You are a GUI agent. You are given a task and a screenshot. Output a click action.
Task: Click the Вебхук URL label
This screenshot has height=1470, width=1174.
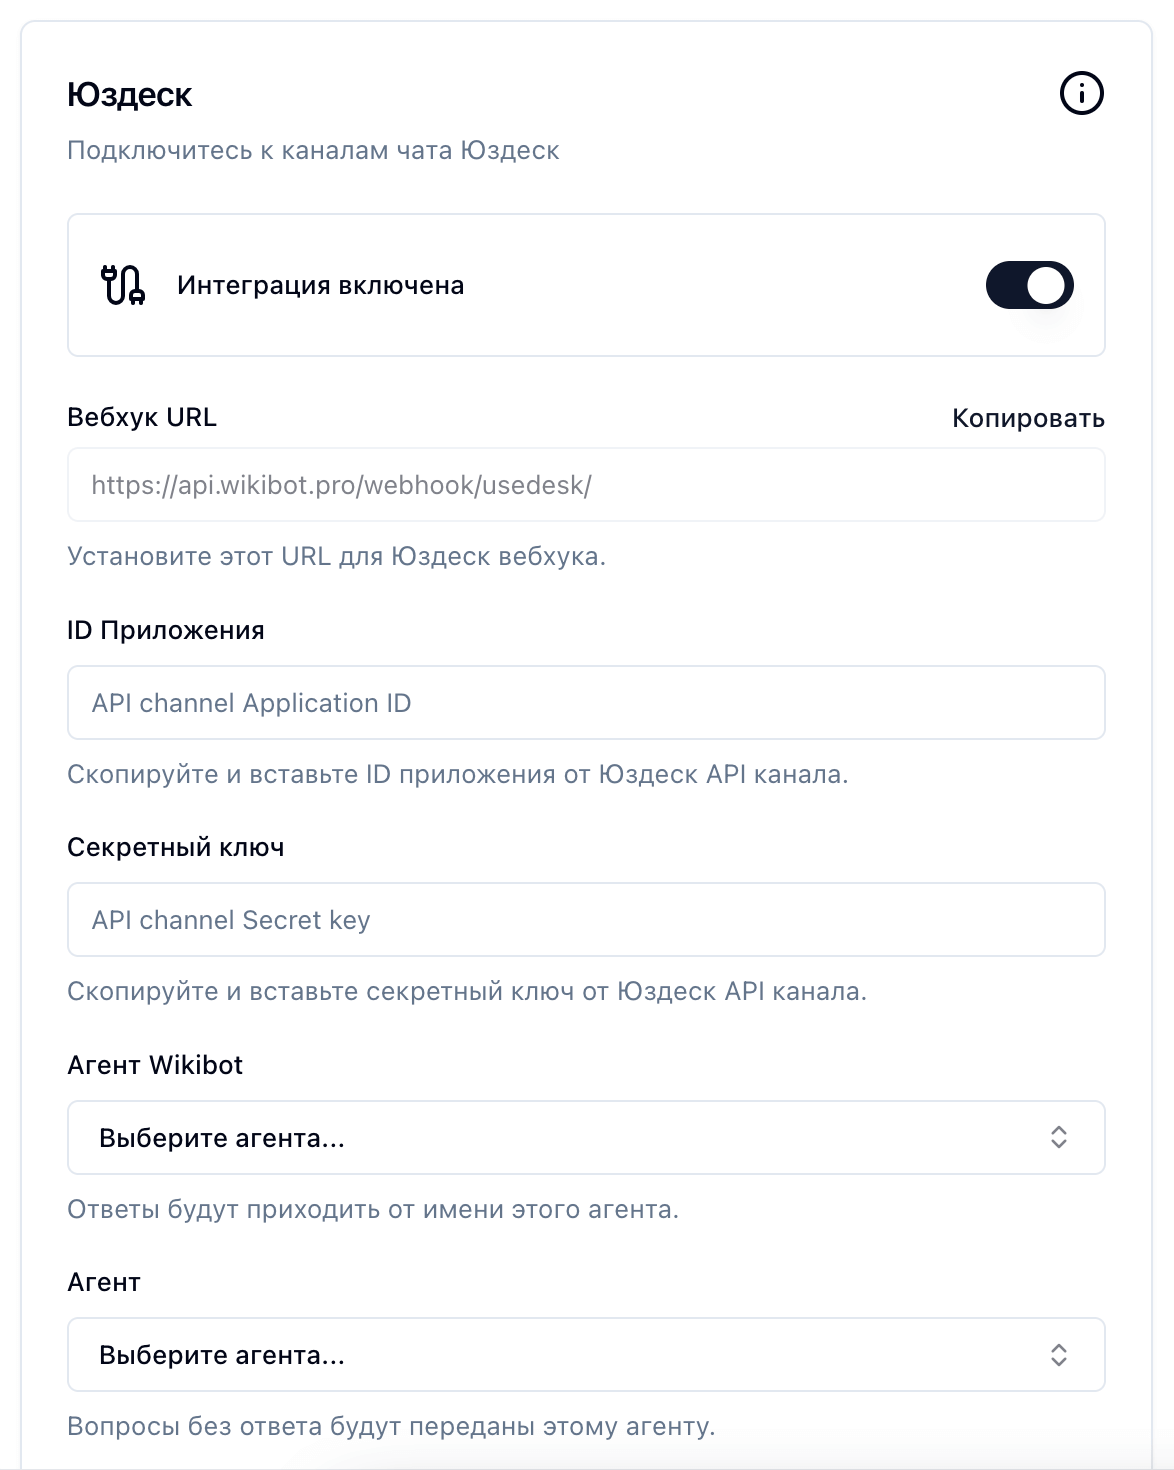click(142, 417)
